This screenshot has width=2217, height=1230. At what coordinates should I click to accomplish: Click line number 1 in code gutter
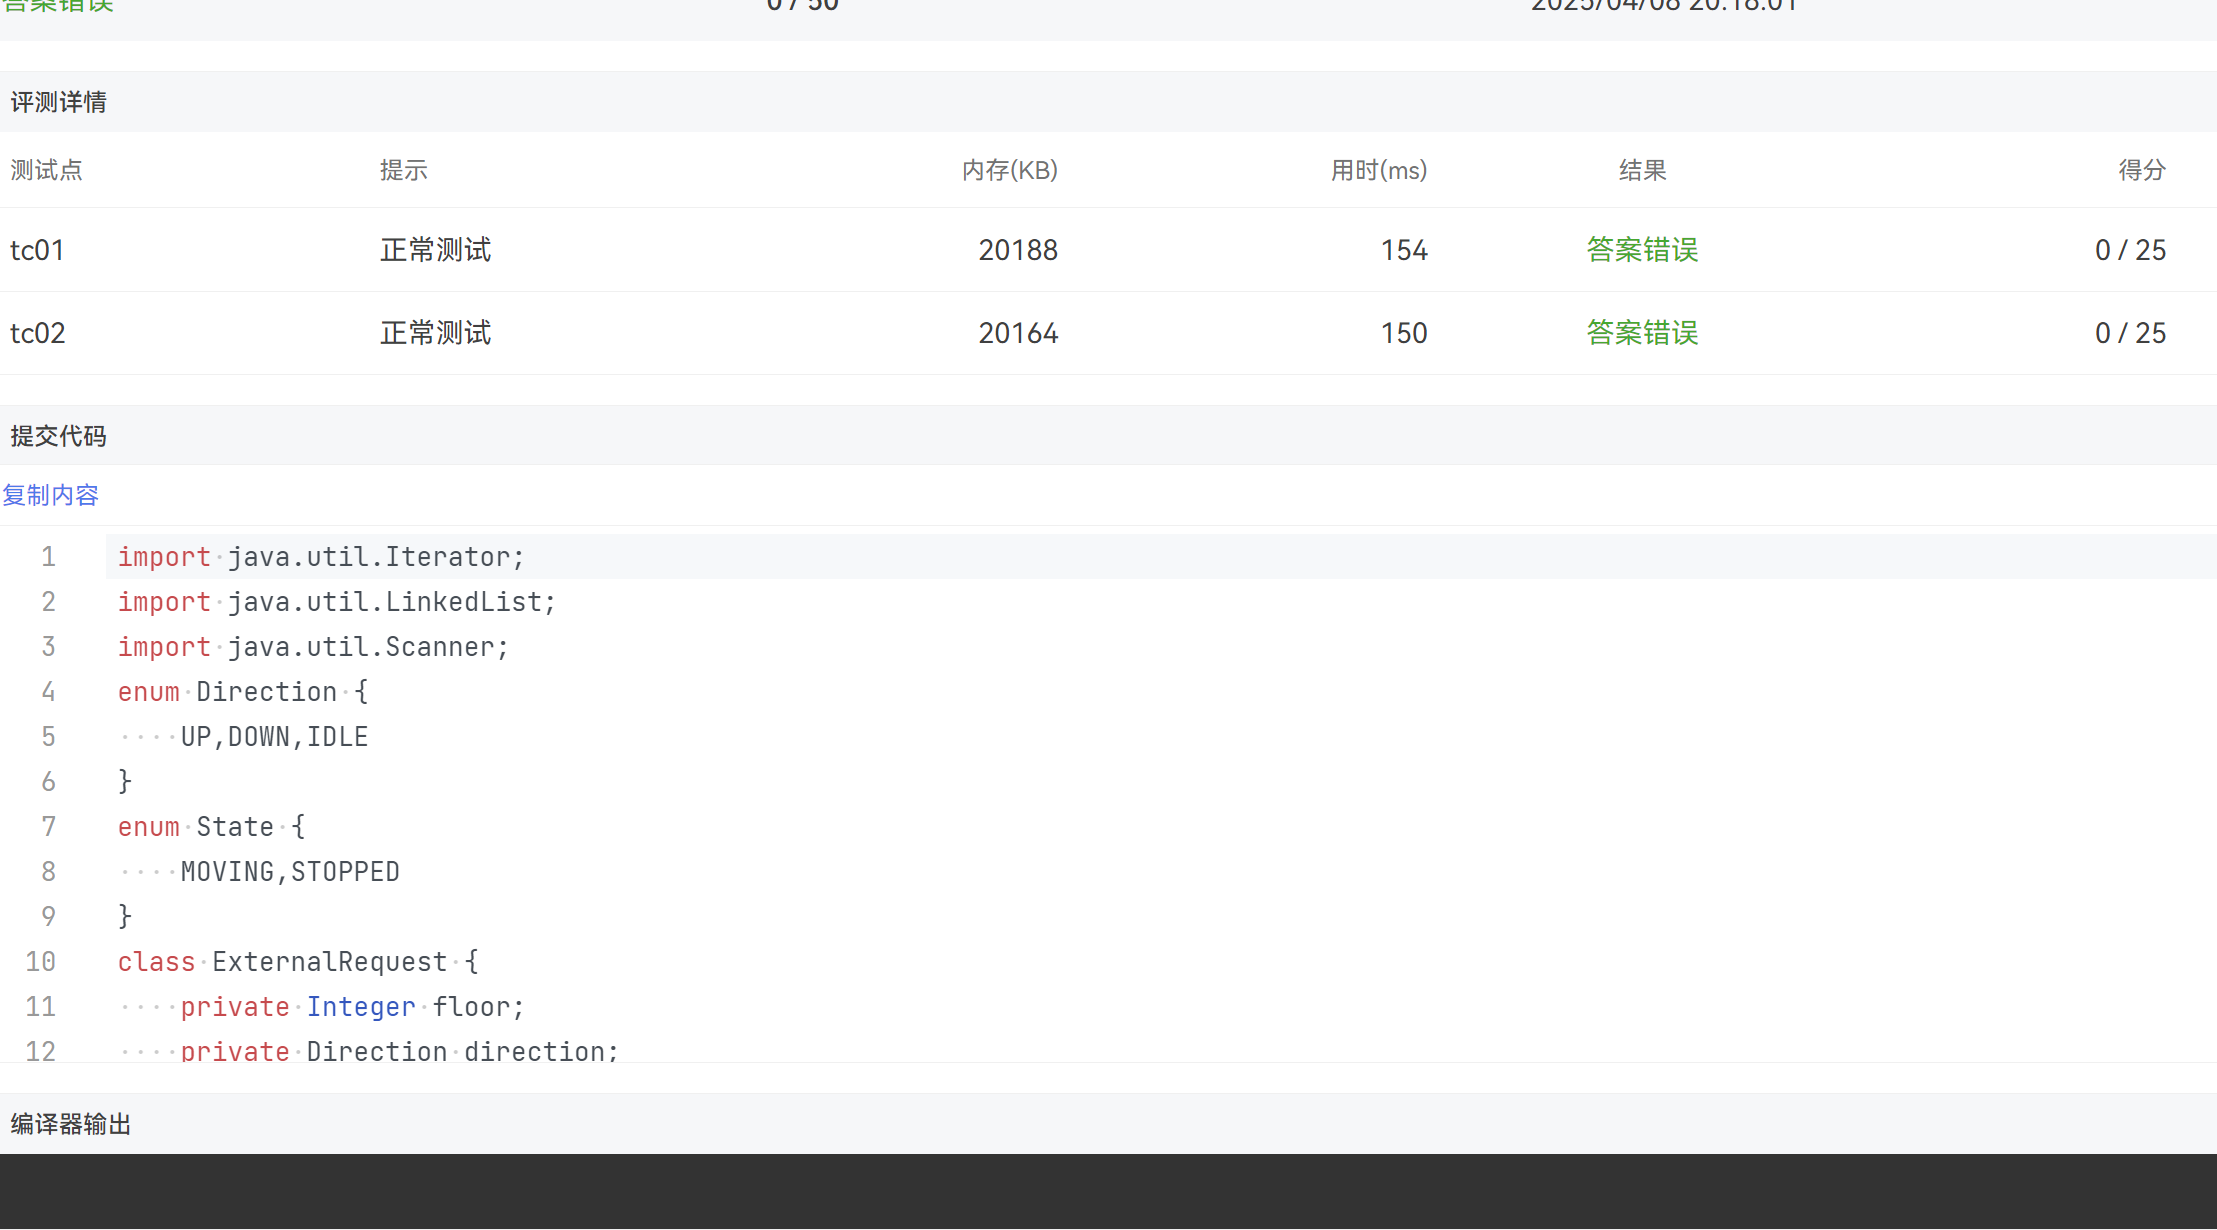48,557
